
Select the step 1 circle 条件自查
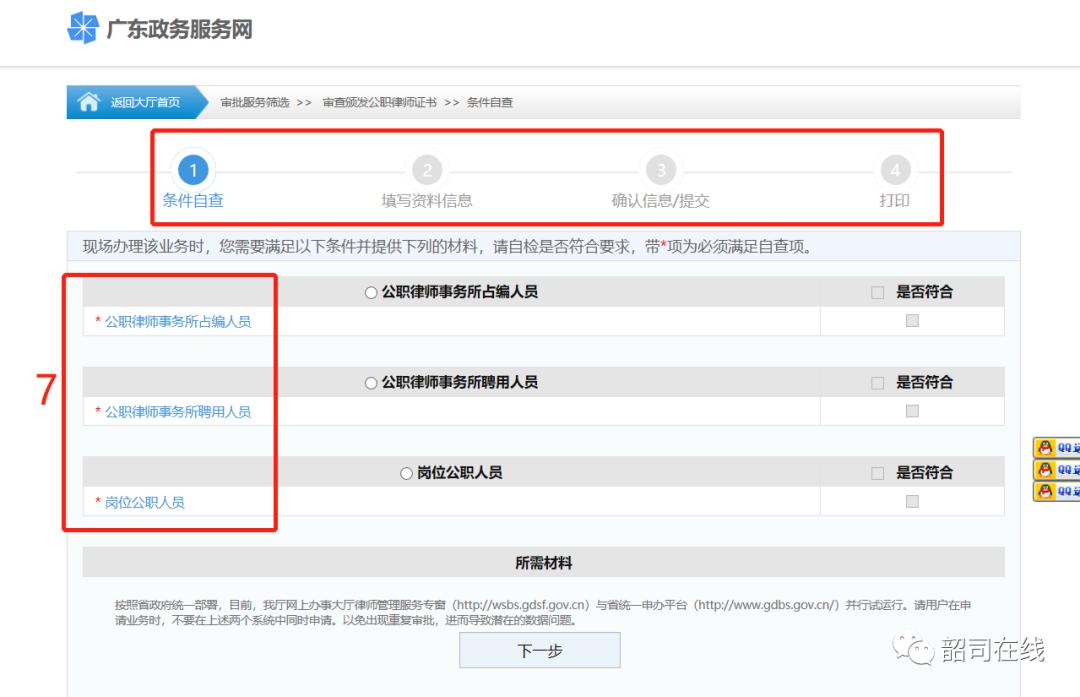pos(194,170)
